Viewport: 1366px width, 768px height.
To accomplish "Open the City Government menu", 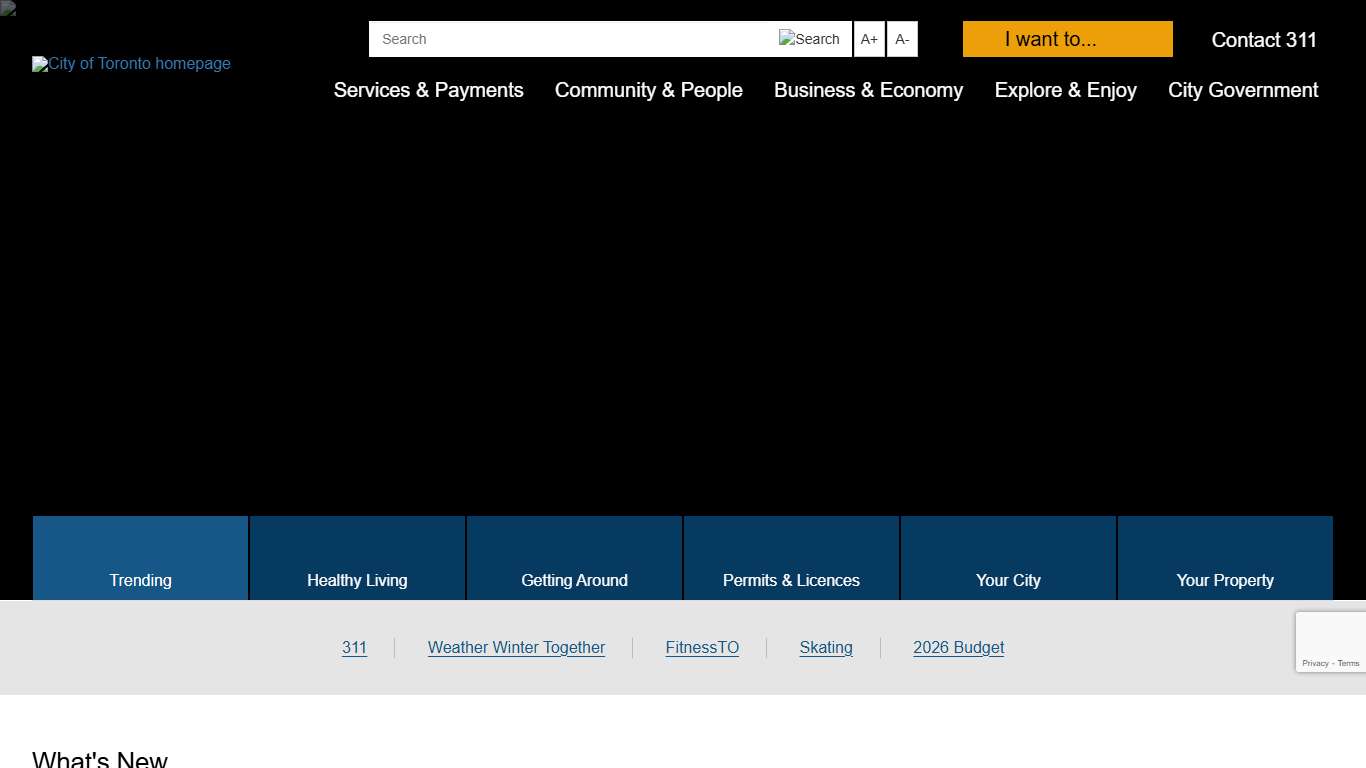I will [1243, 90].
